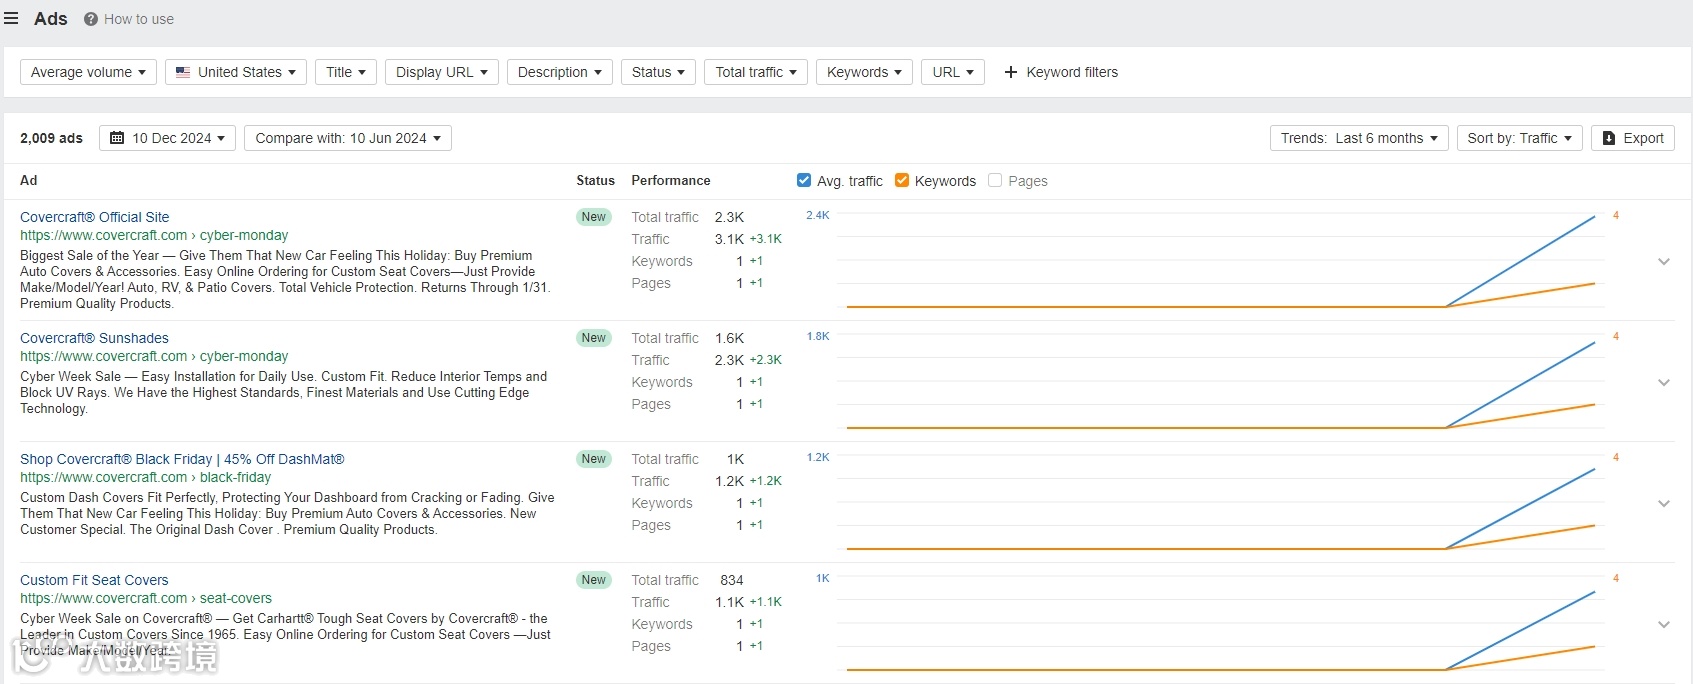Click the +3.1K traffic change value

(x=766, y=239)
